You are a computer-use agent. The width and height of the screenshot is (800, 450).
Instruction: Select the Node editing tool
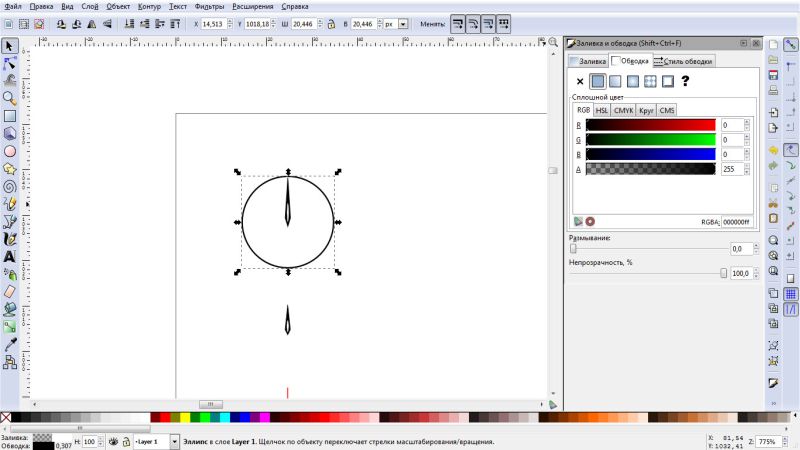click(x=10, y=64)
